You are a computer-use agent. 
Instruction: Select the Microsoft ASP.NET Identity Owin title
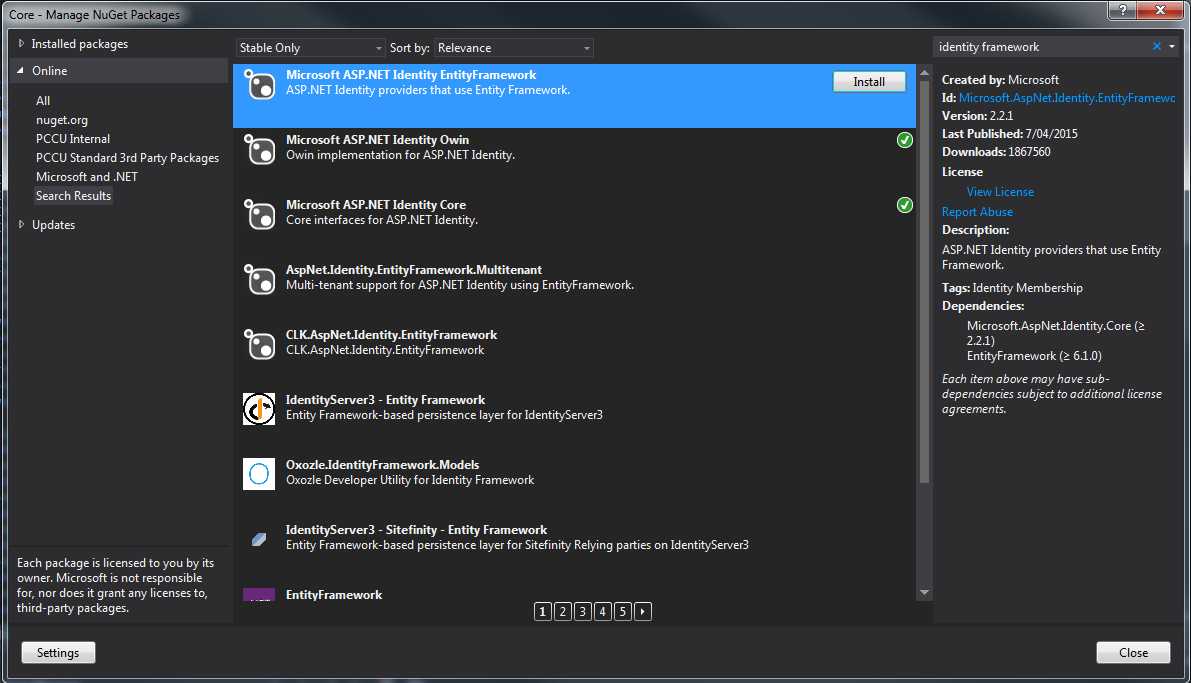tap(377, 140)
